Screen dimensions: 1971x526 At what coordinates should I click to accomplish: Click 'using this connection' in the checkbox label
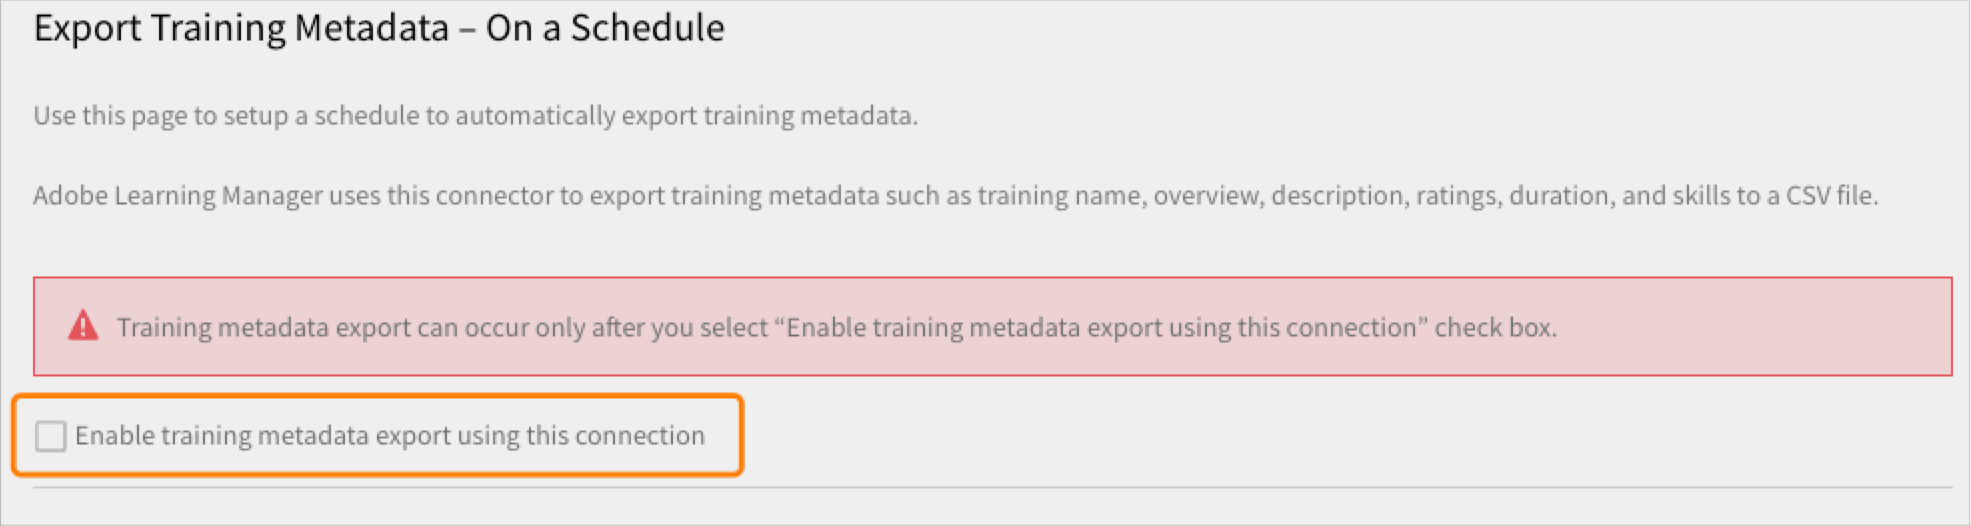[x=581, y=436]
